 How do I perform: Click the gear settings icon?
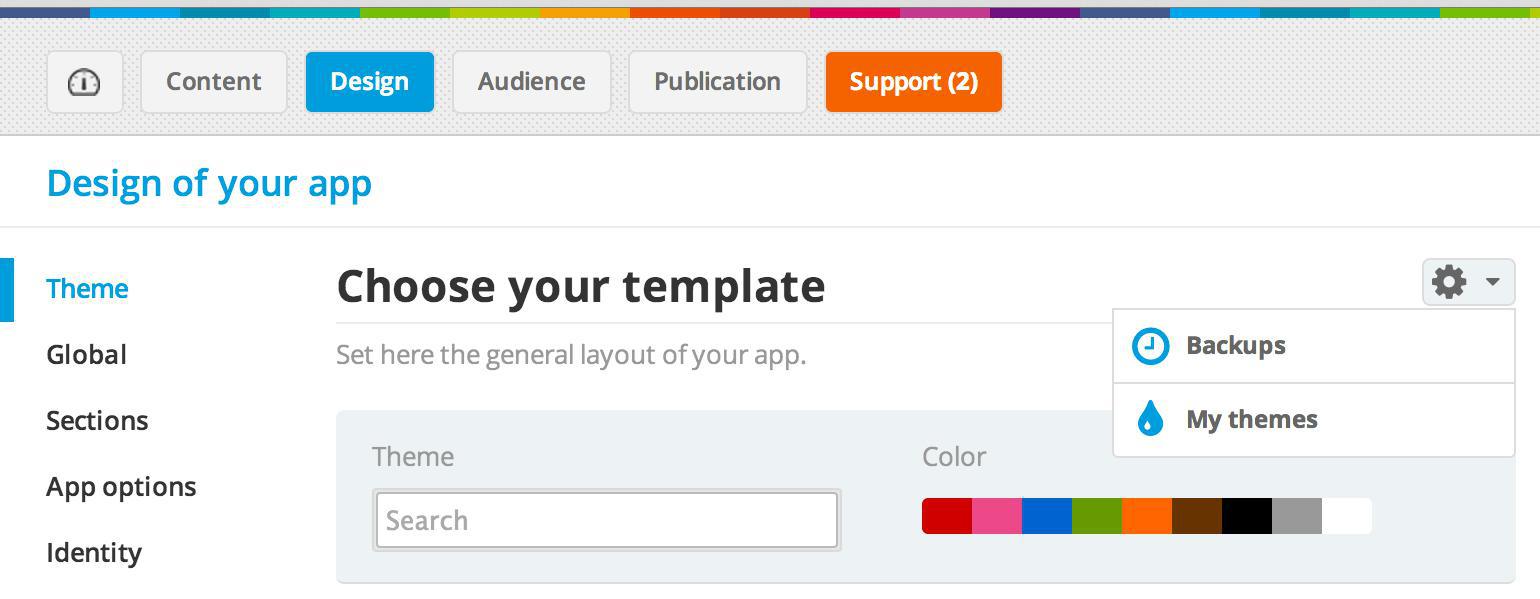[x=1449, y=282]
